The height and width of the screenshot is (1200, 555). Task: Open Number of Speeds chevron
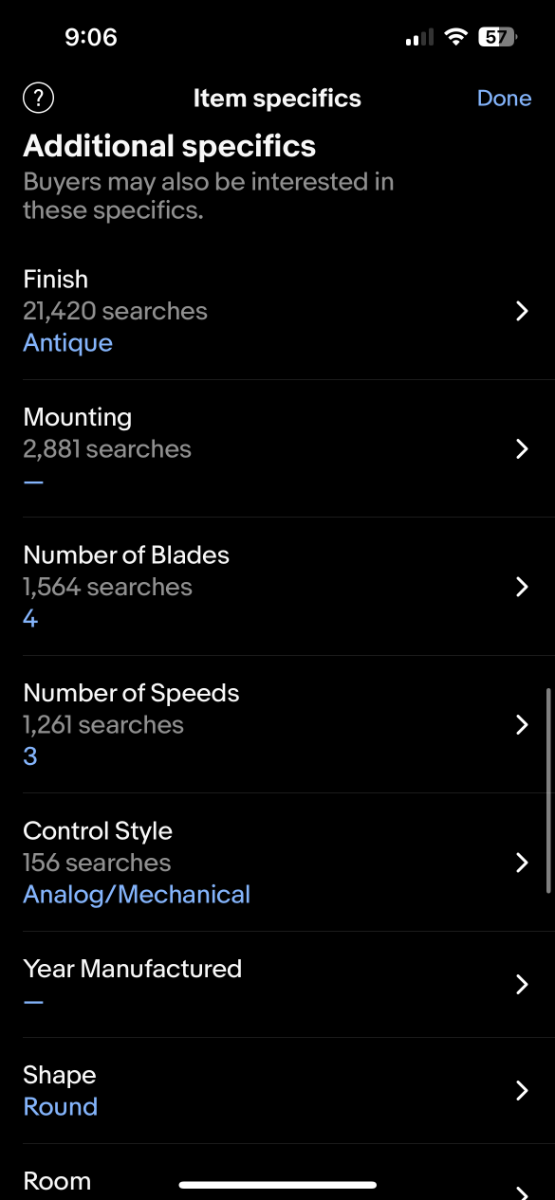(x=521, y=725)
